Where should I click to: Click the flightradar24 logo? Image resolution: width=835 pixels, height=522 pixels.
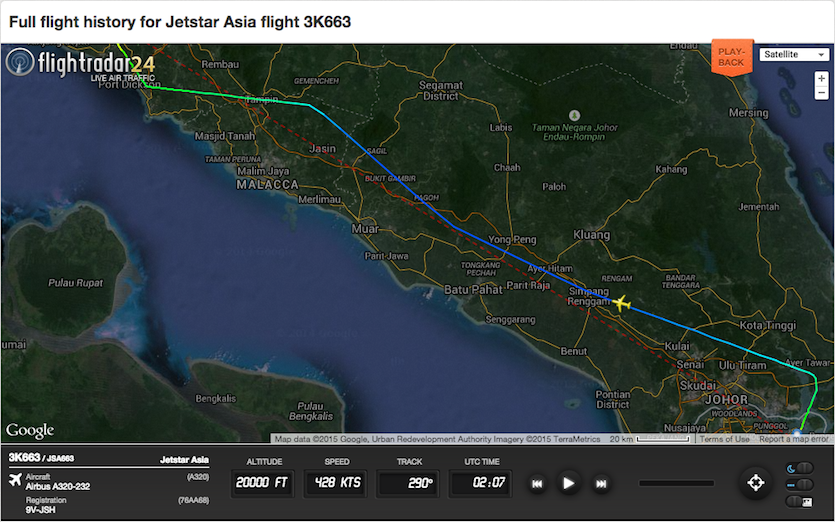pyautogui.click(x=81, y=64)
